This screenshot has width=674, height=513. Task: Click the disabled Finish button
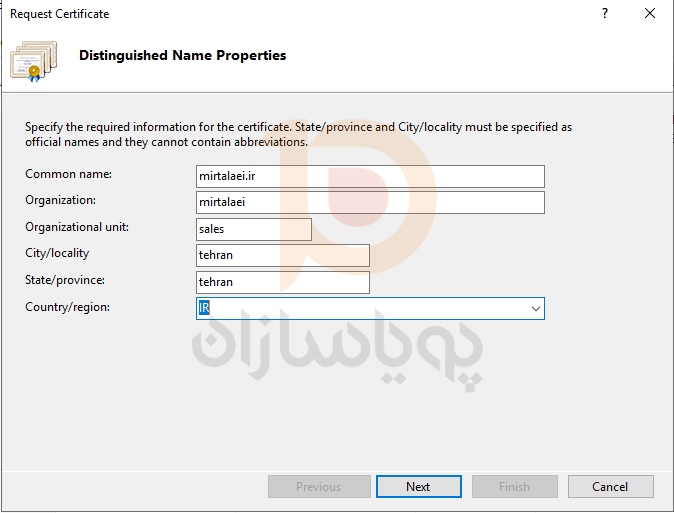(514, 487)
